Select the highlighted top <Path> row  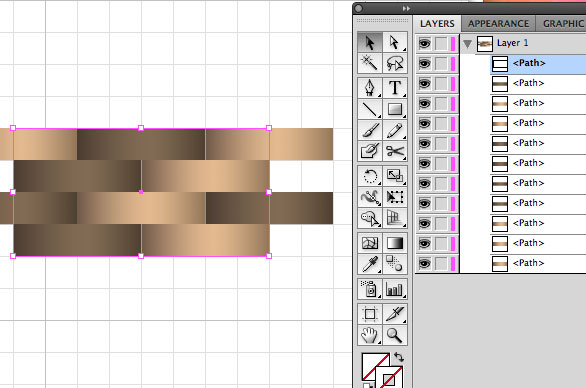[x=538, y=63]
